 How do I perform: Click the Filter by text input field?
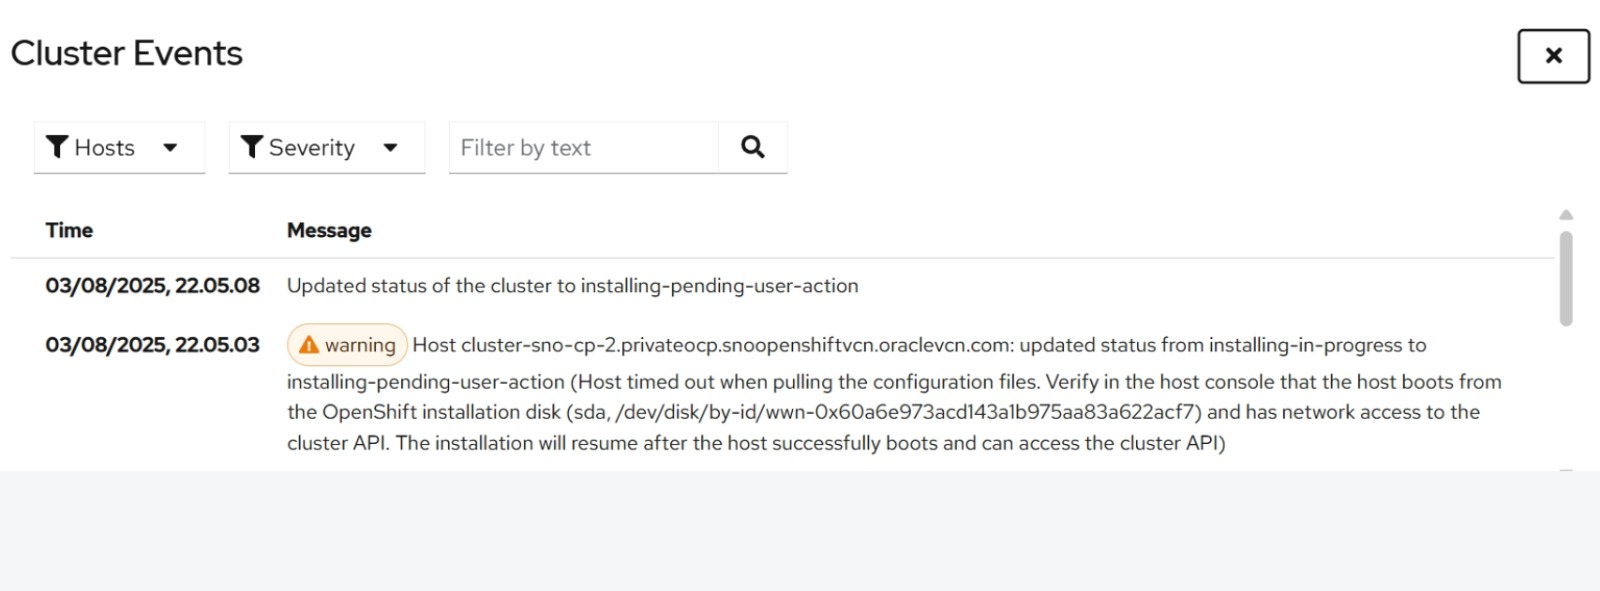(584, 148)
